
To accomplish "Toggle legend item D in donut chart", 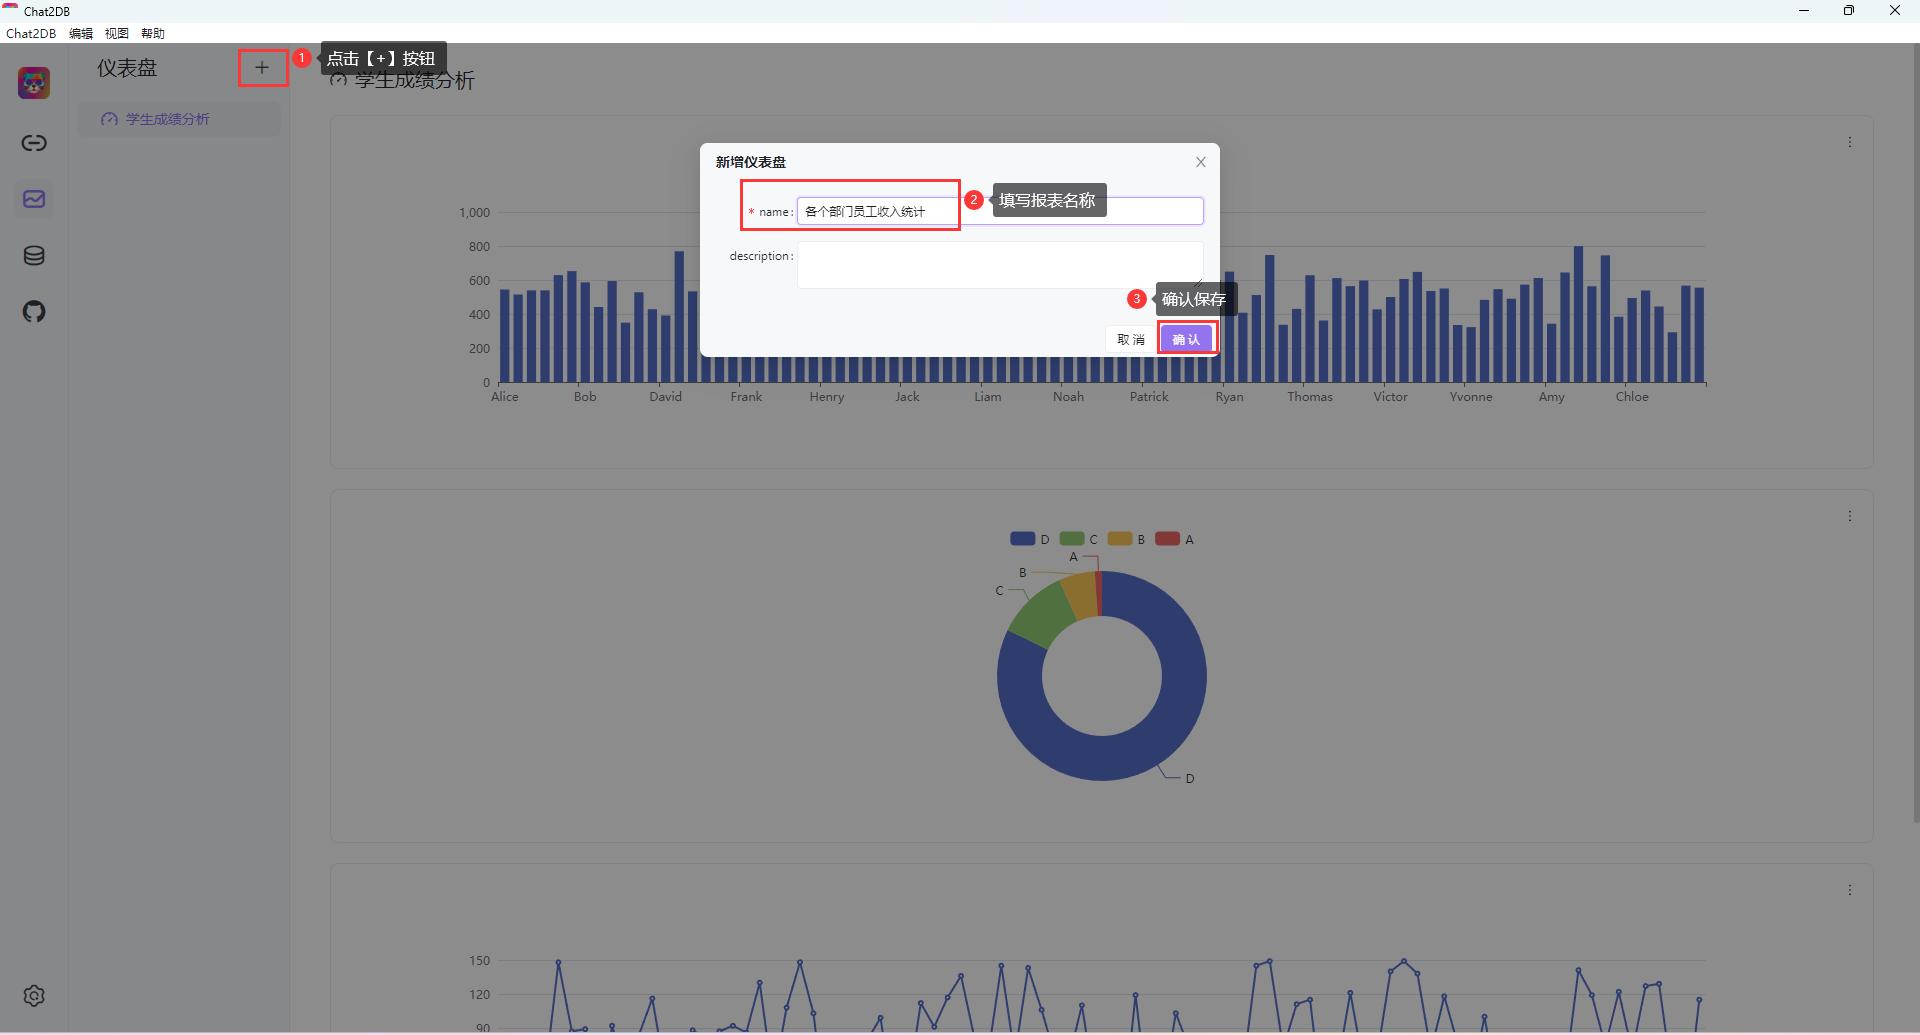I will pyautogui.click(x=1030, y=539).
